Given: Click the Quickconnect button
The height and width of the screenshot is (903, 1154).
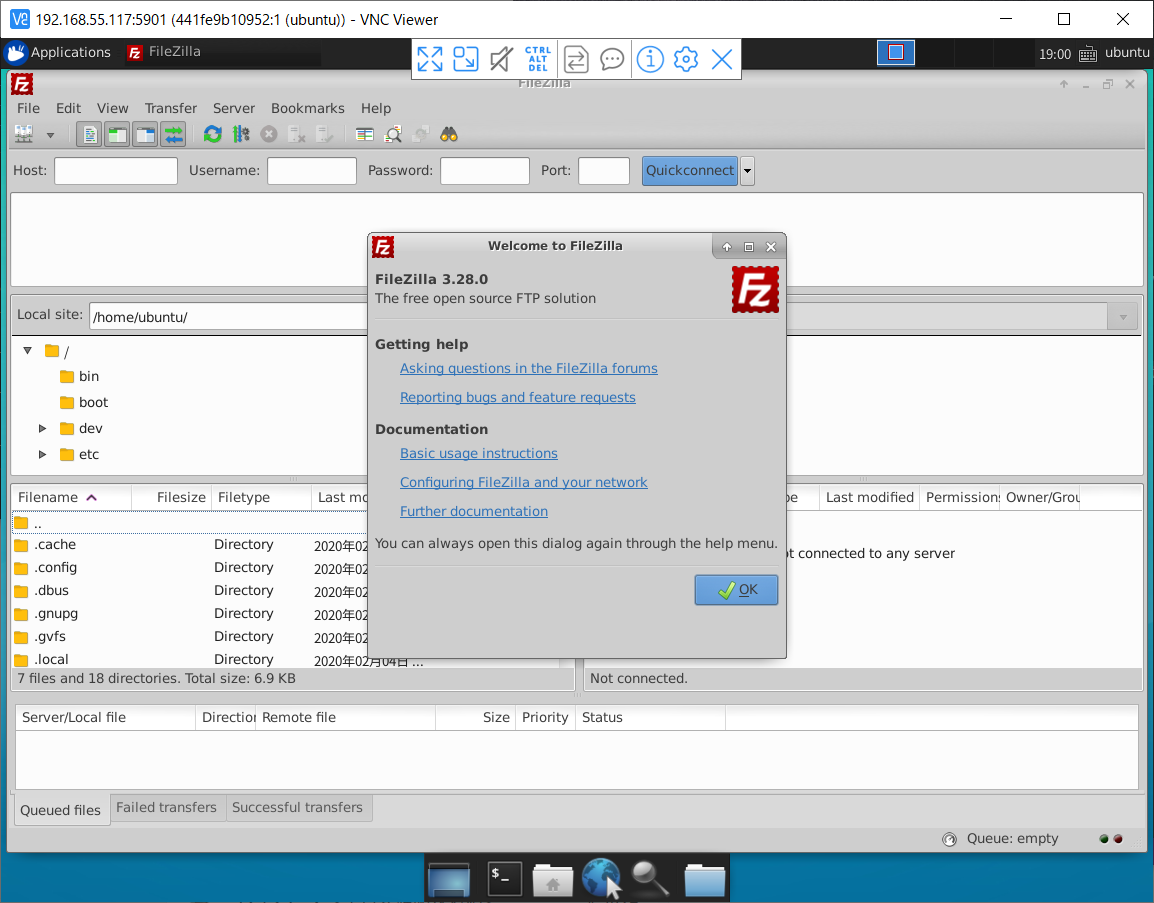Looking at the screenshot, I should 689,170.
